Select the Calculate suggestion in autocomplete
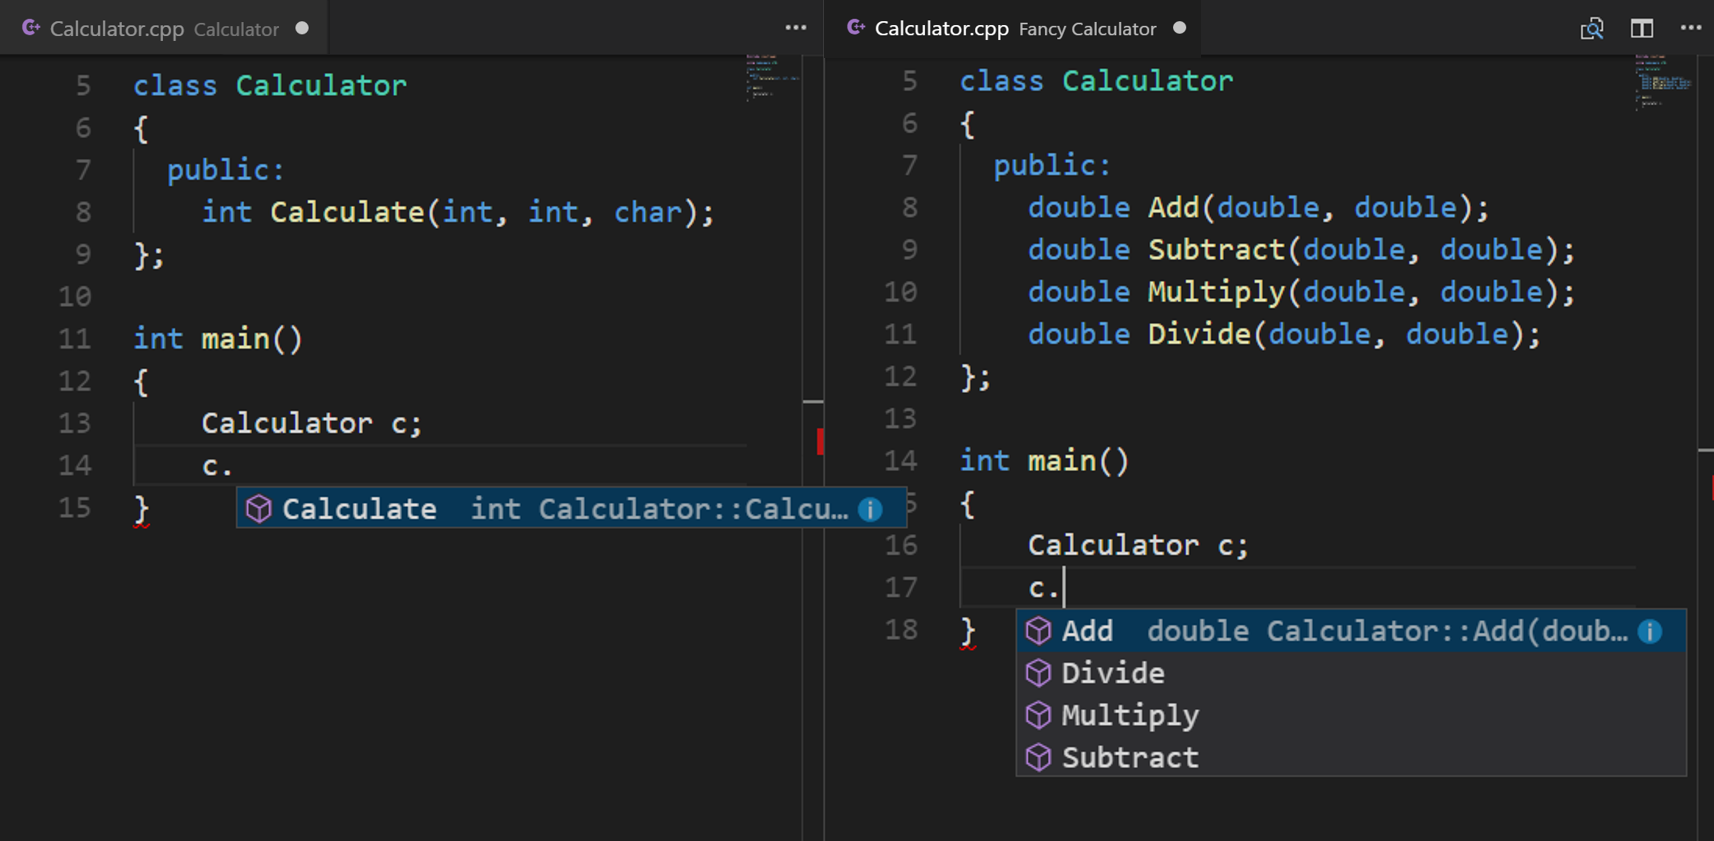 (571, 509)
